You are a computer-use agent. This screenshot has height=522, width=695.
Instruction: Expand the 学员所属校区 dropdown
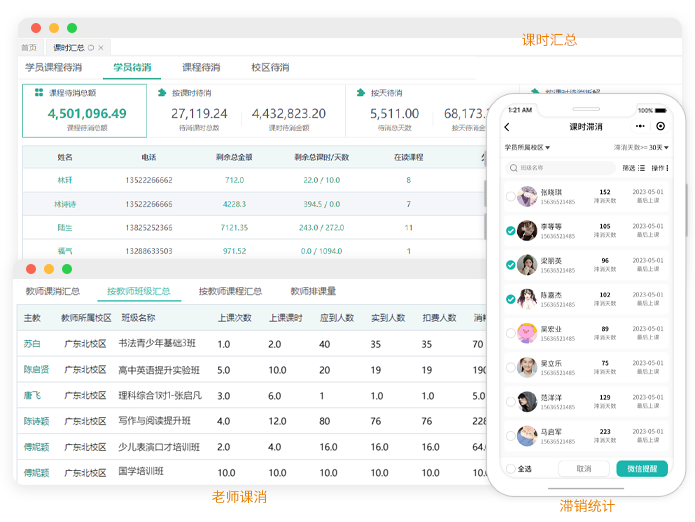527,147
